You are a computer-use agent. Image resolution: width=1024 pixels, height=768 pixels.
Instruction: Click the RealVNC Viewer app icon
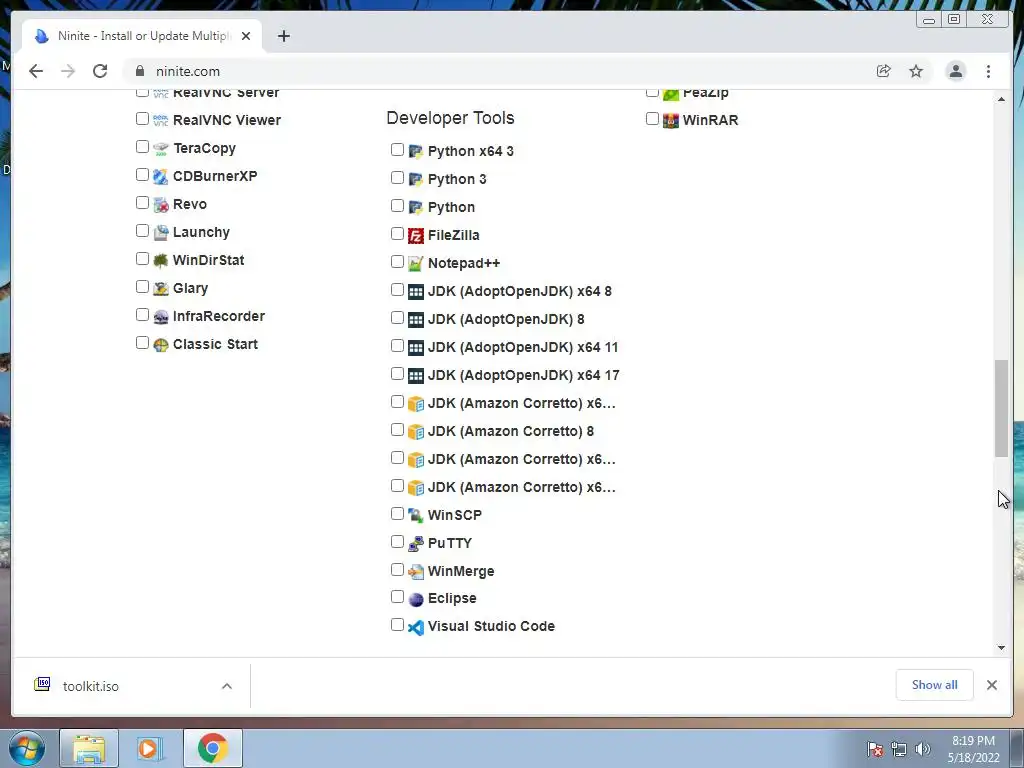coord(161,120)
